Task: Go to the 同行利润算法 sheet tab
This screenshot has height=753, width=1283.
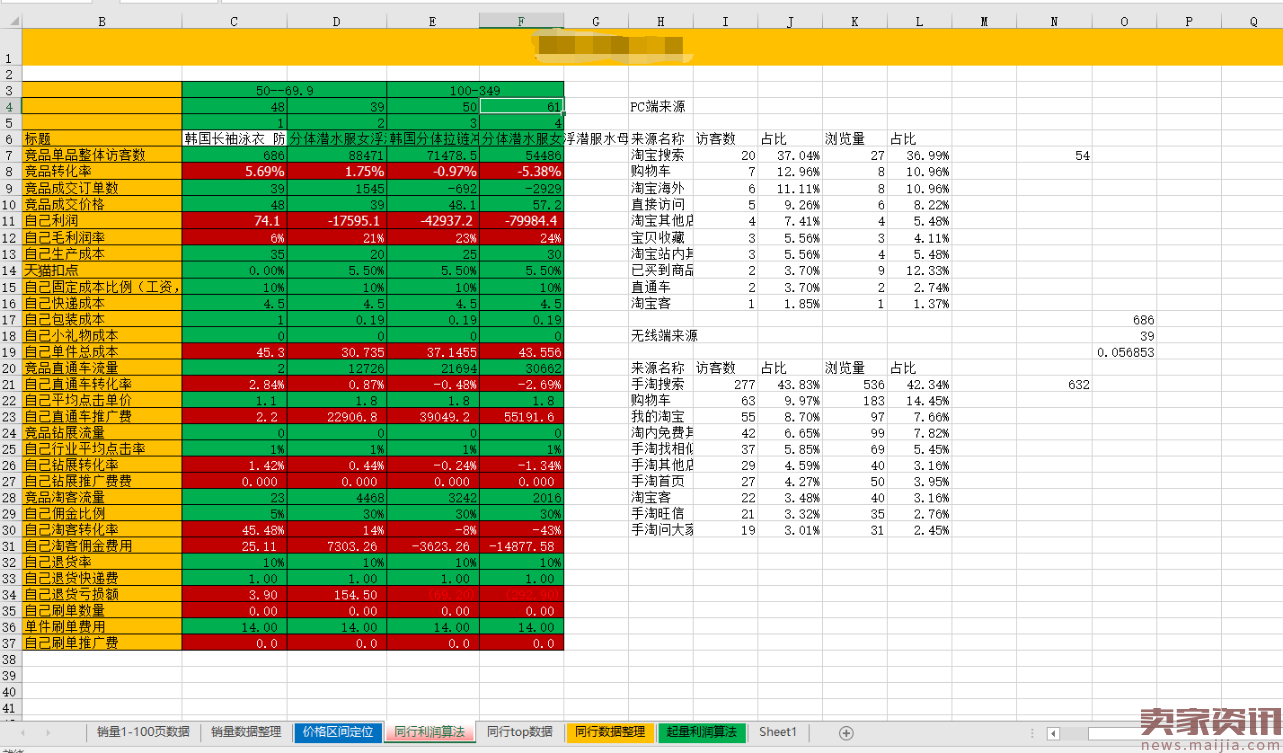Action: tap(429, 732)
